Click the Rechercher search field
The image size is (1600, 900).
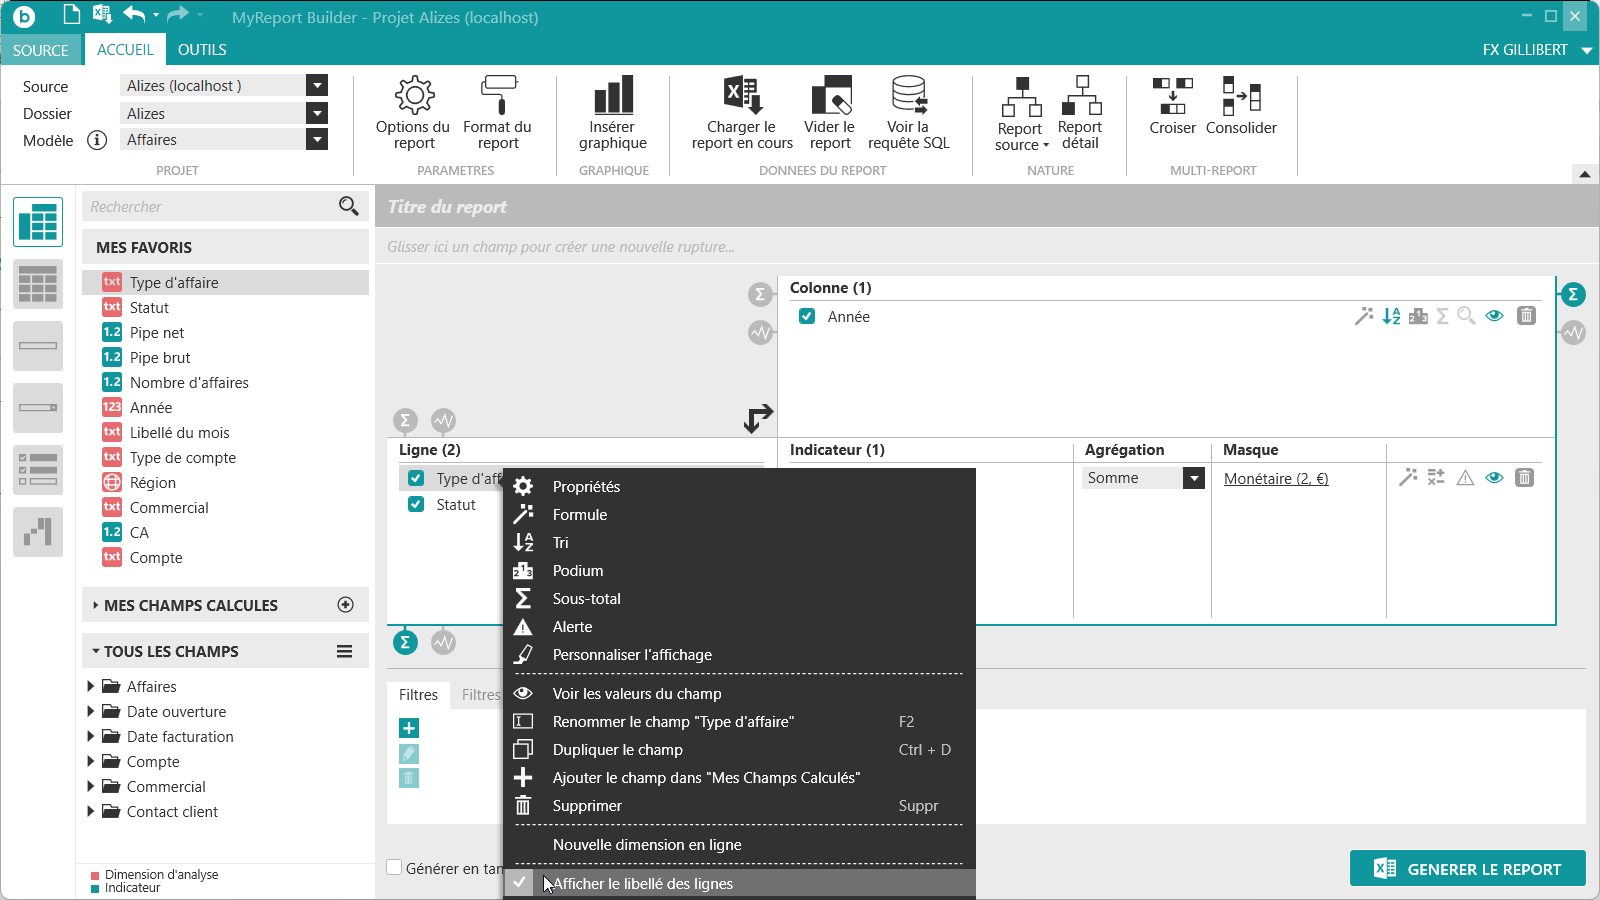tap(210, 207)
